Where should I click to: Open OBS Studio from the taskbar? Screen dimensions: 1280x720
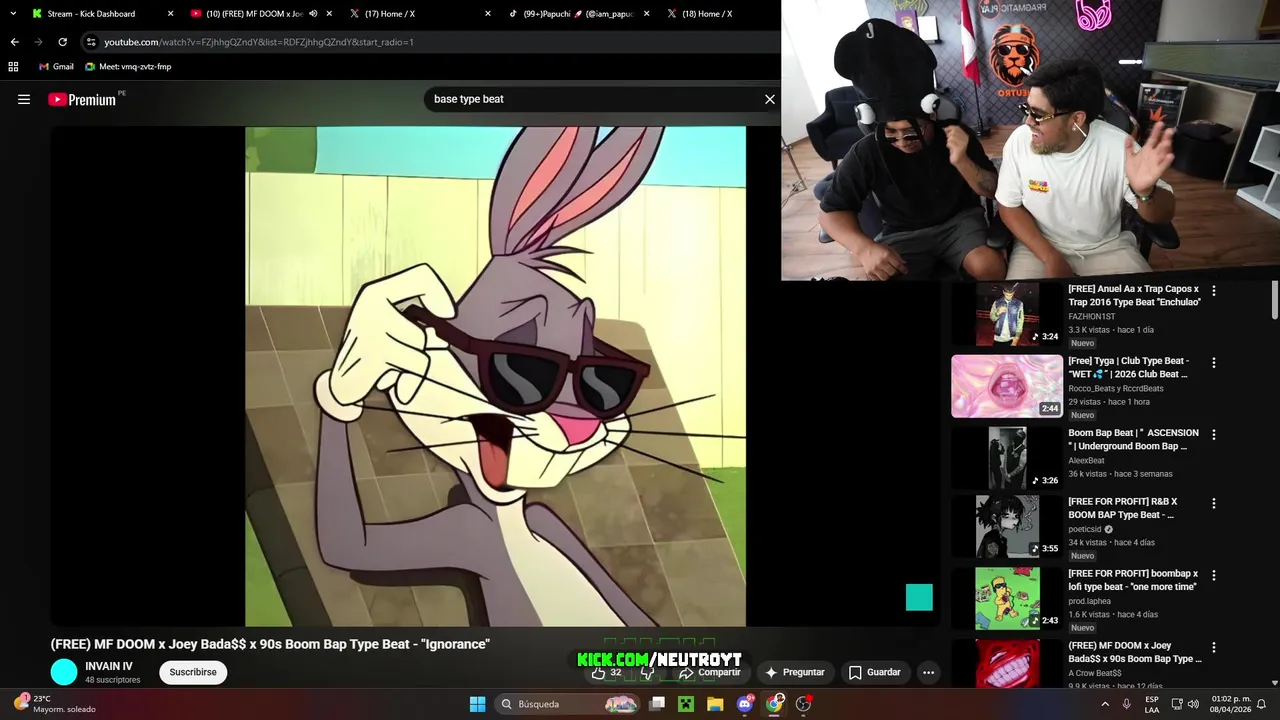[803, 704]
